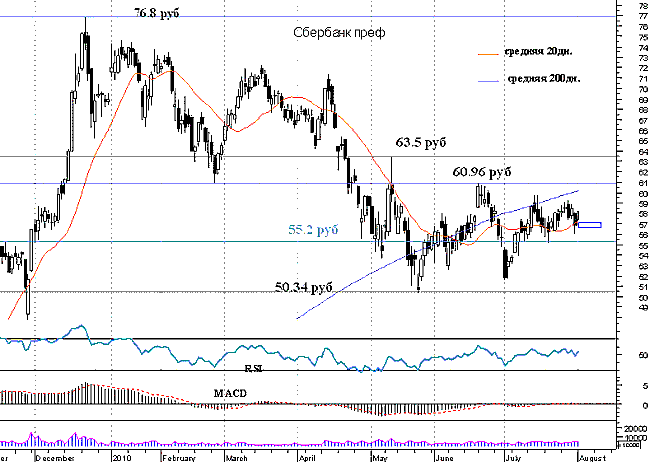Select the 76.8 руб resistance label

[157, 13]
